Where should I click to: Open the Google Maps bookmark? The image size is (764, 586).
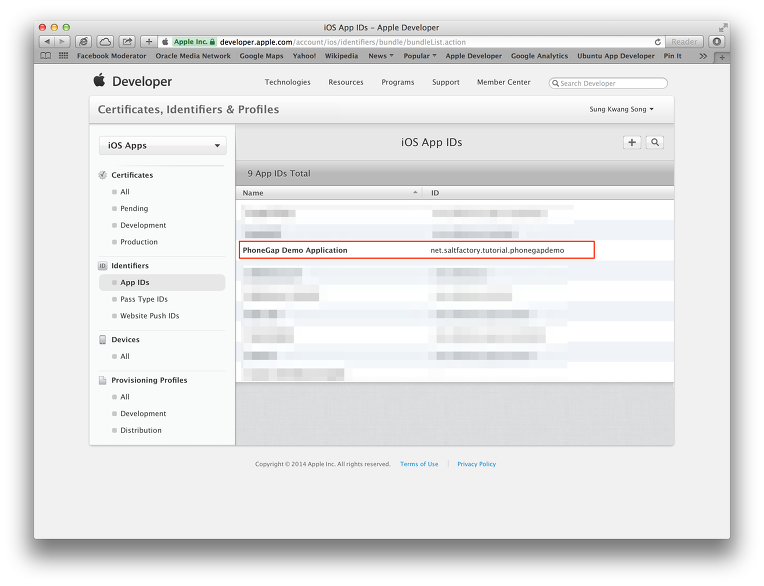click(261, 56)
